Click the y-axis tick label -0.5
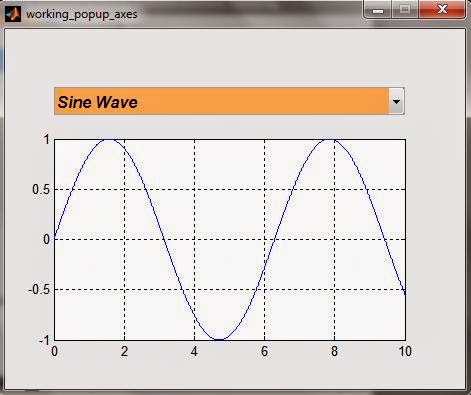The width and height of the screenshot is (471, 395). (39, 290)
